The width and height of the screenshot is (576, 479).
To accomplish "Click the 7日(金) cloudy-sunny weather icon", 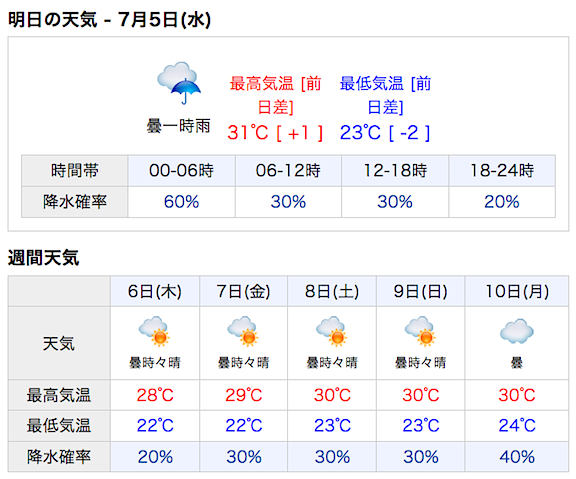I will [x=242, y=331].
